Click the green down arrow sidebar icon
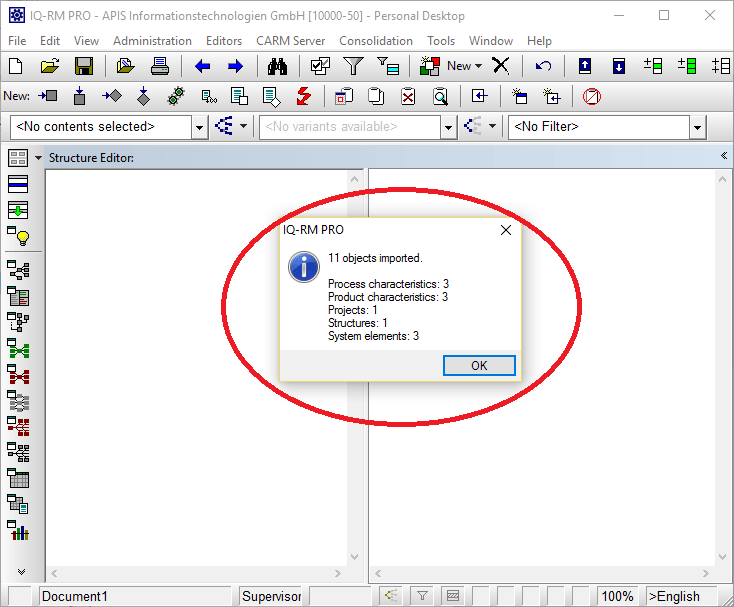734x607 pixels. [18, 210]
